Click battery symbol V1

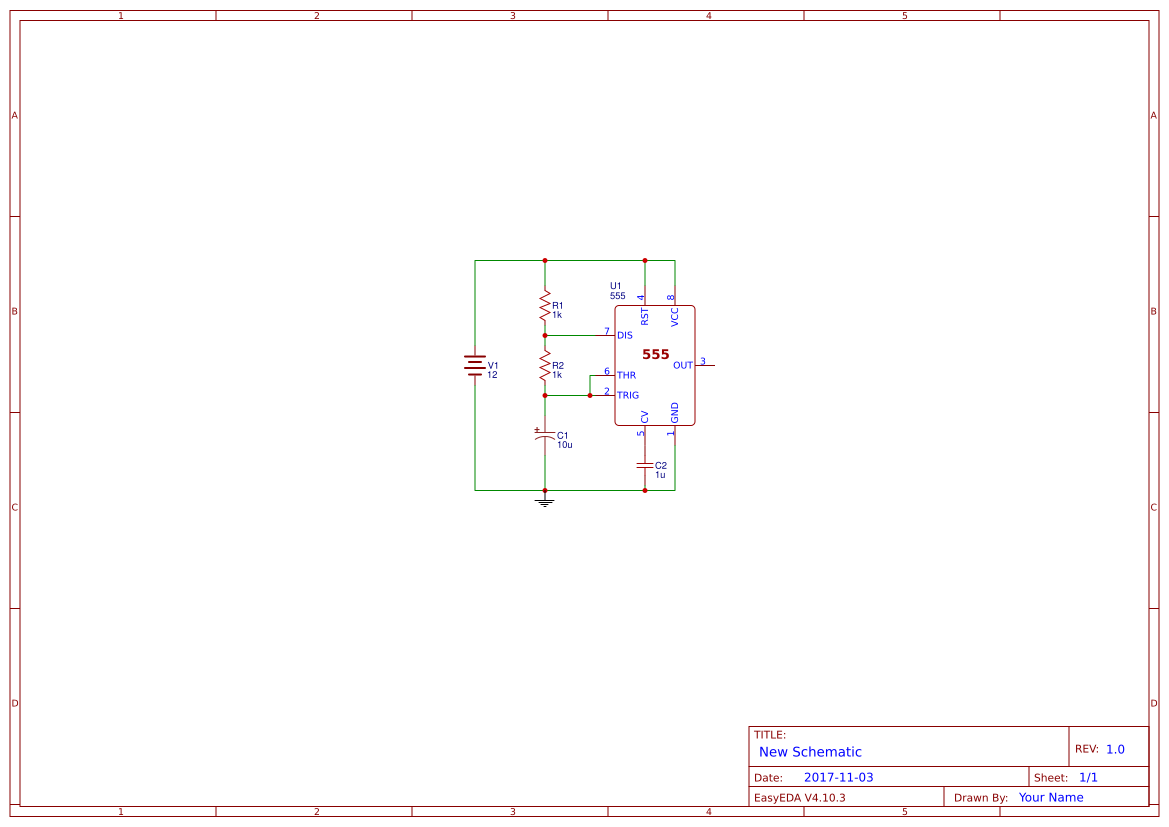tap(474, 365)
